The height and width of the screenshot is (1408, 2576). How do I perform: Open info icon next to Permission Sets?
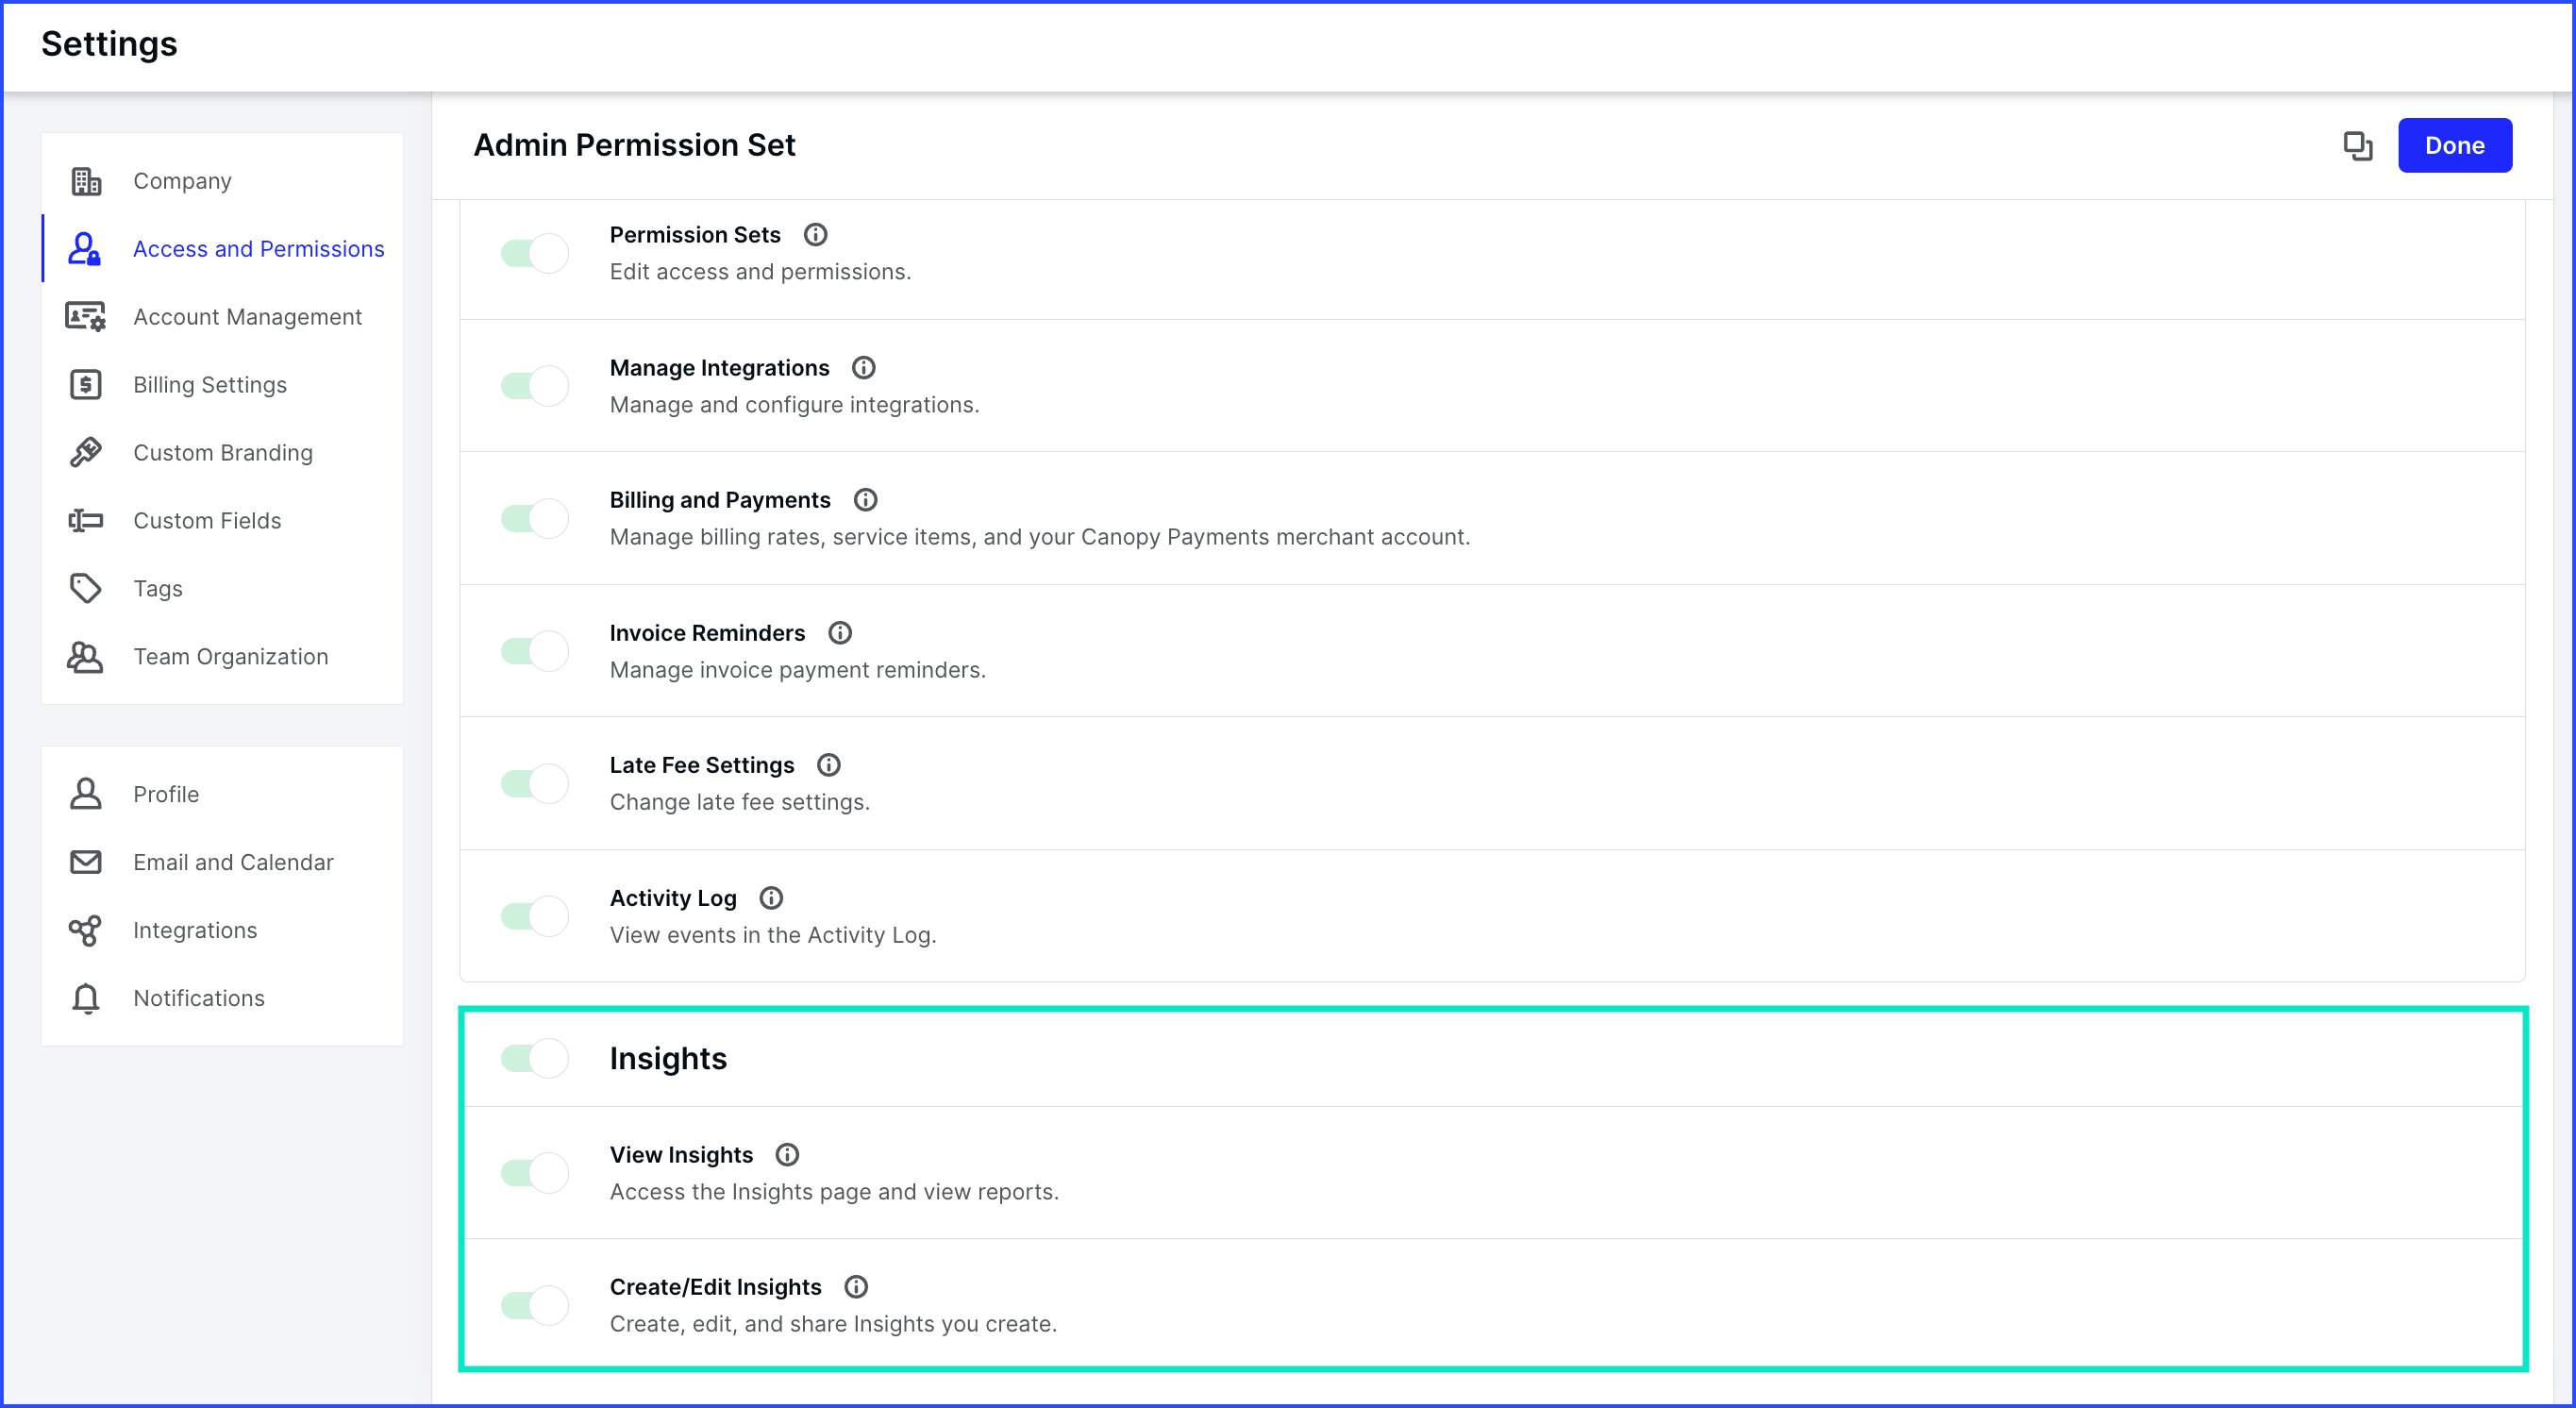click(x=815, y=235)
